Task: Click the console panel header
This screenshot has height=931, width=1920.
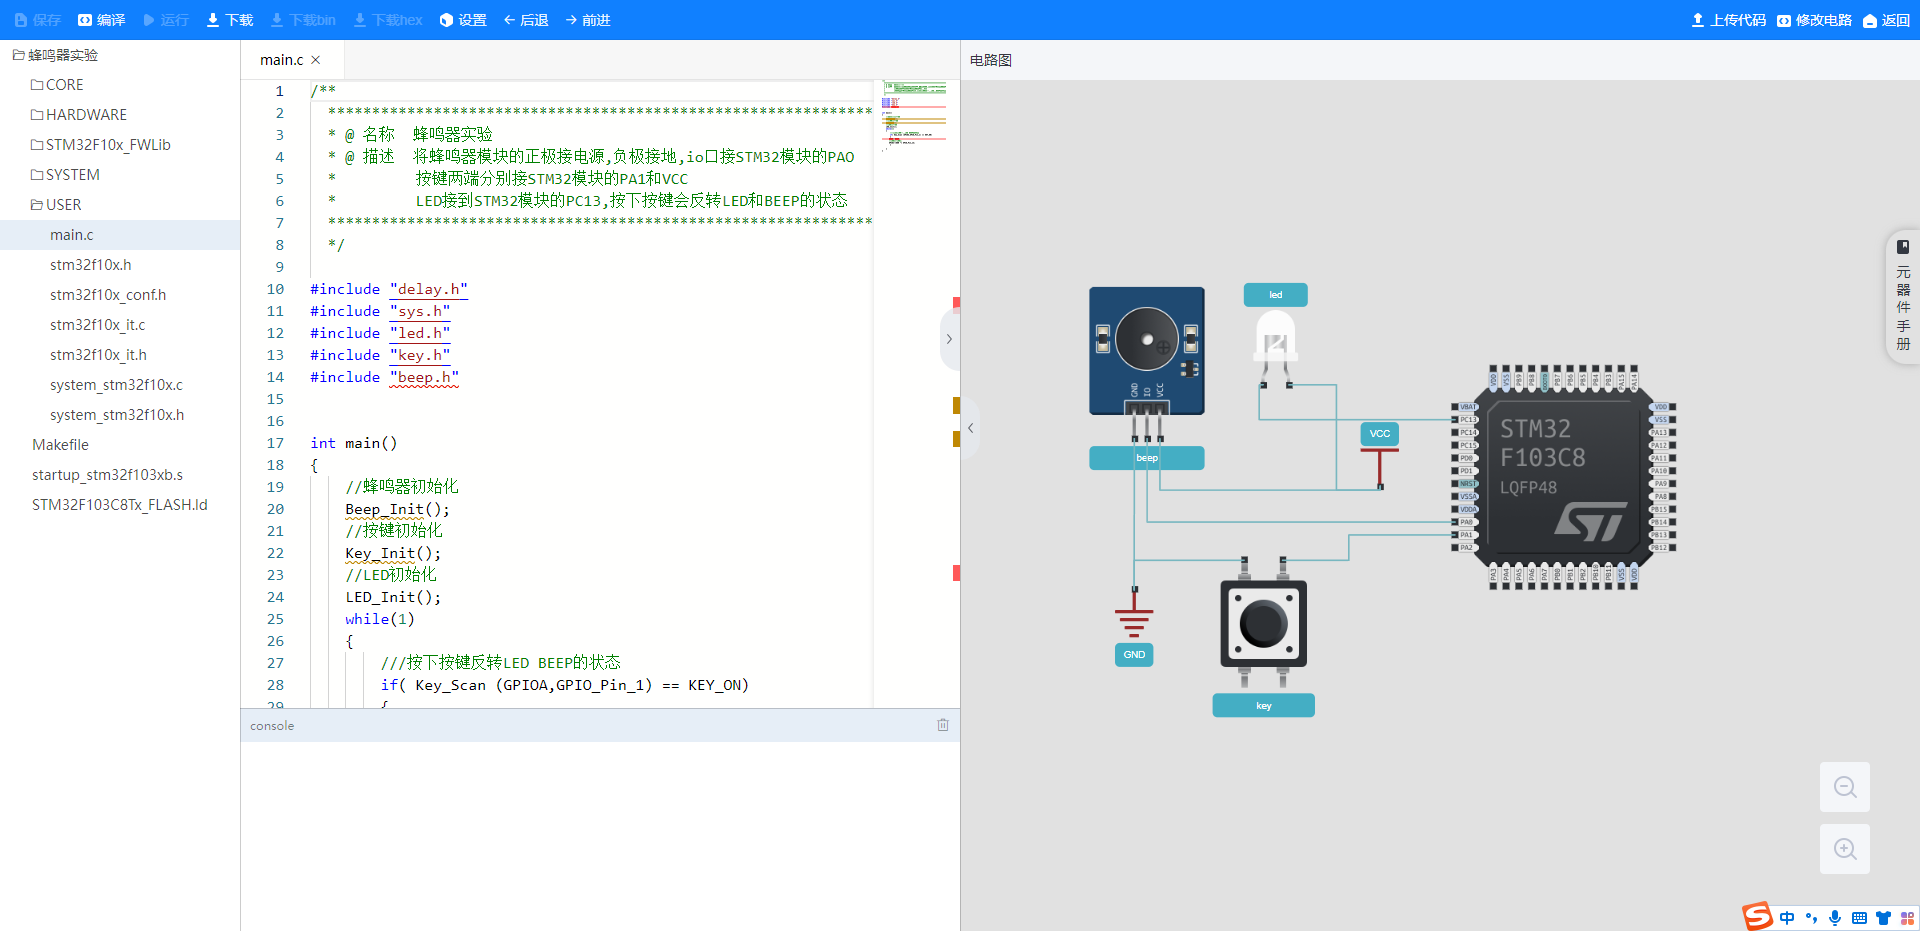Action: (600, 725)
